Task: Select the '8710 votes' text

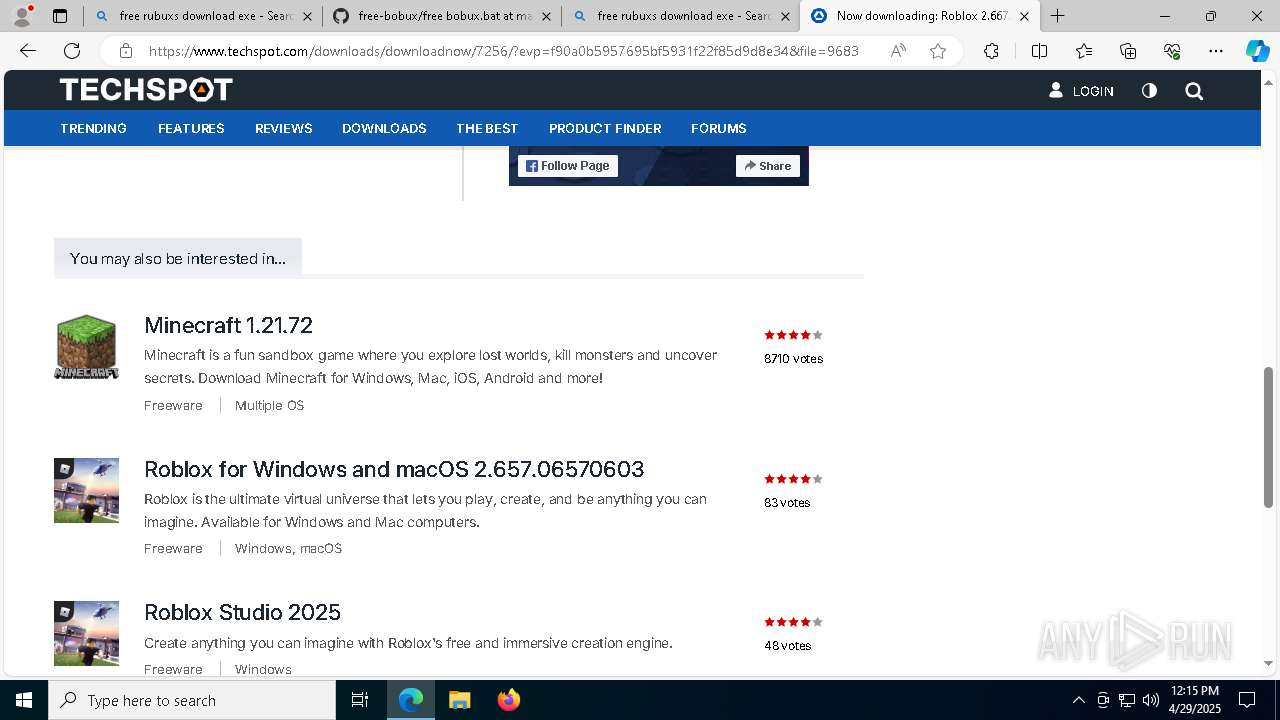Action: [x=793, y=358]
